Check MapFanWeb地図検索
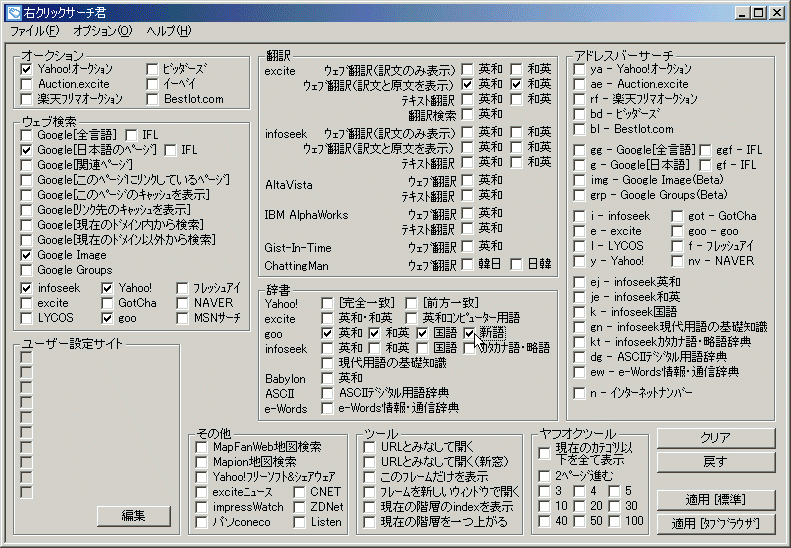The image size is (791, 548). tap(201, 447)
